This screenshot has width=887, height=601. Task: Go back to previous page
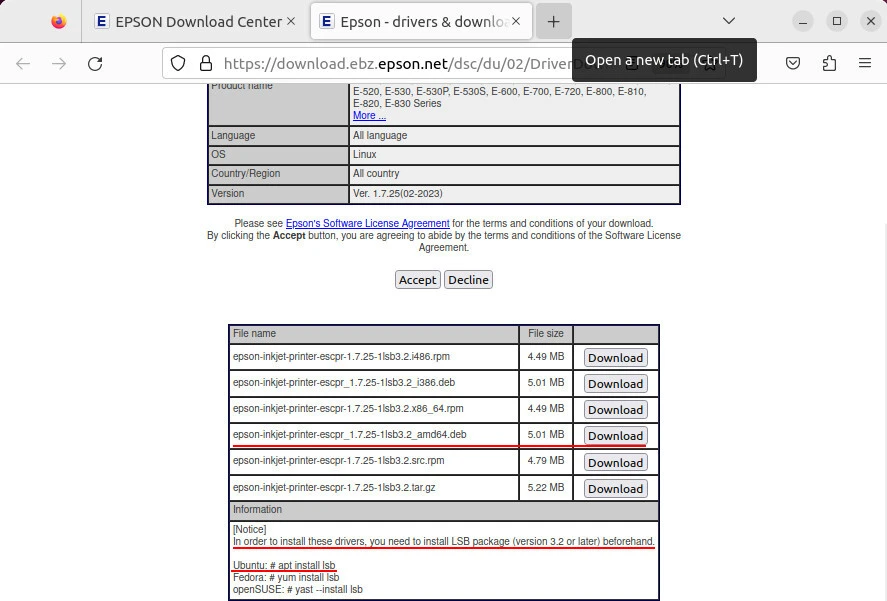(23, 63)
